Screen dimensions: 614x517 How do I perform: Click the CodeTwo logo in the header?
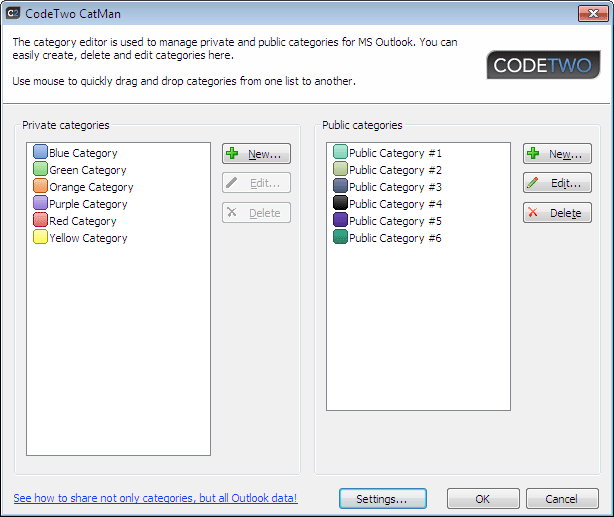(x=543, y=64)
